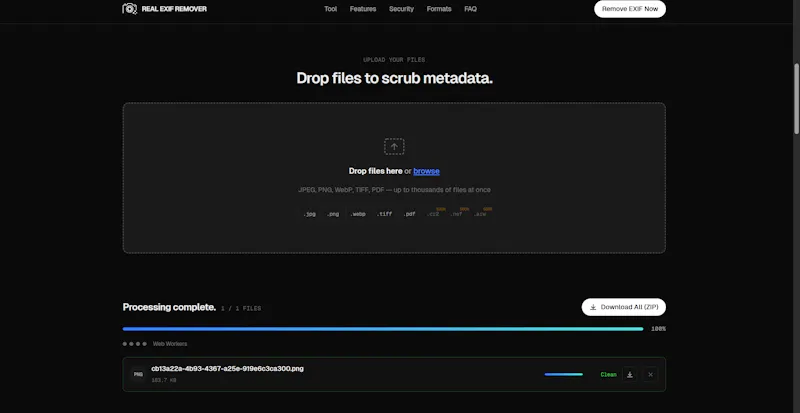Click the page vertical scrollbar

(x=796, y=99)
